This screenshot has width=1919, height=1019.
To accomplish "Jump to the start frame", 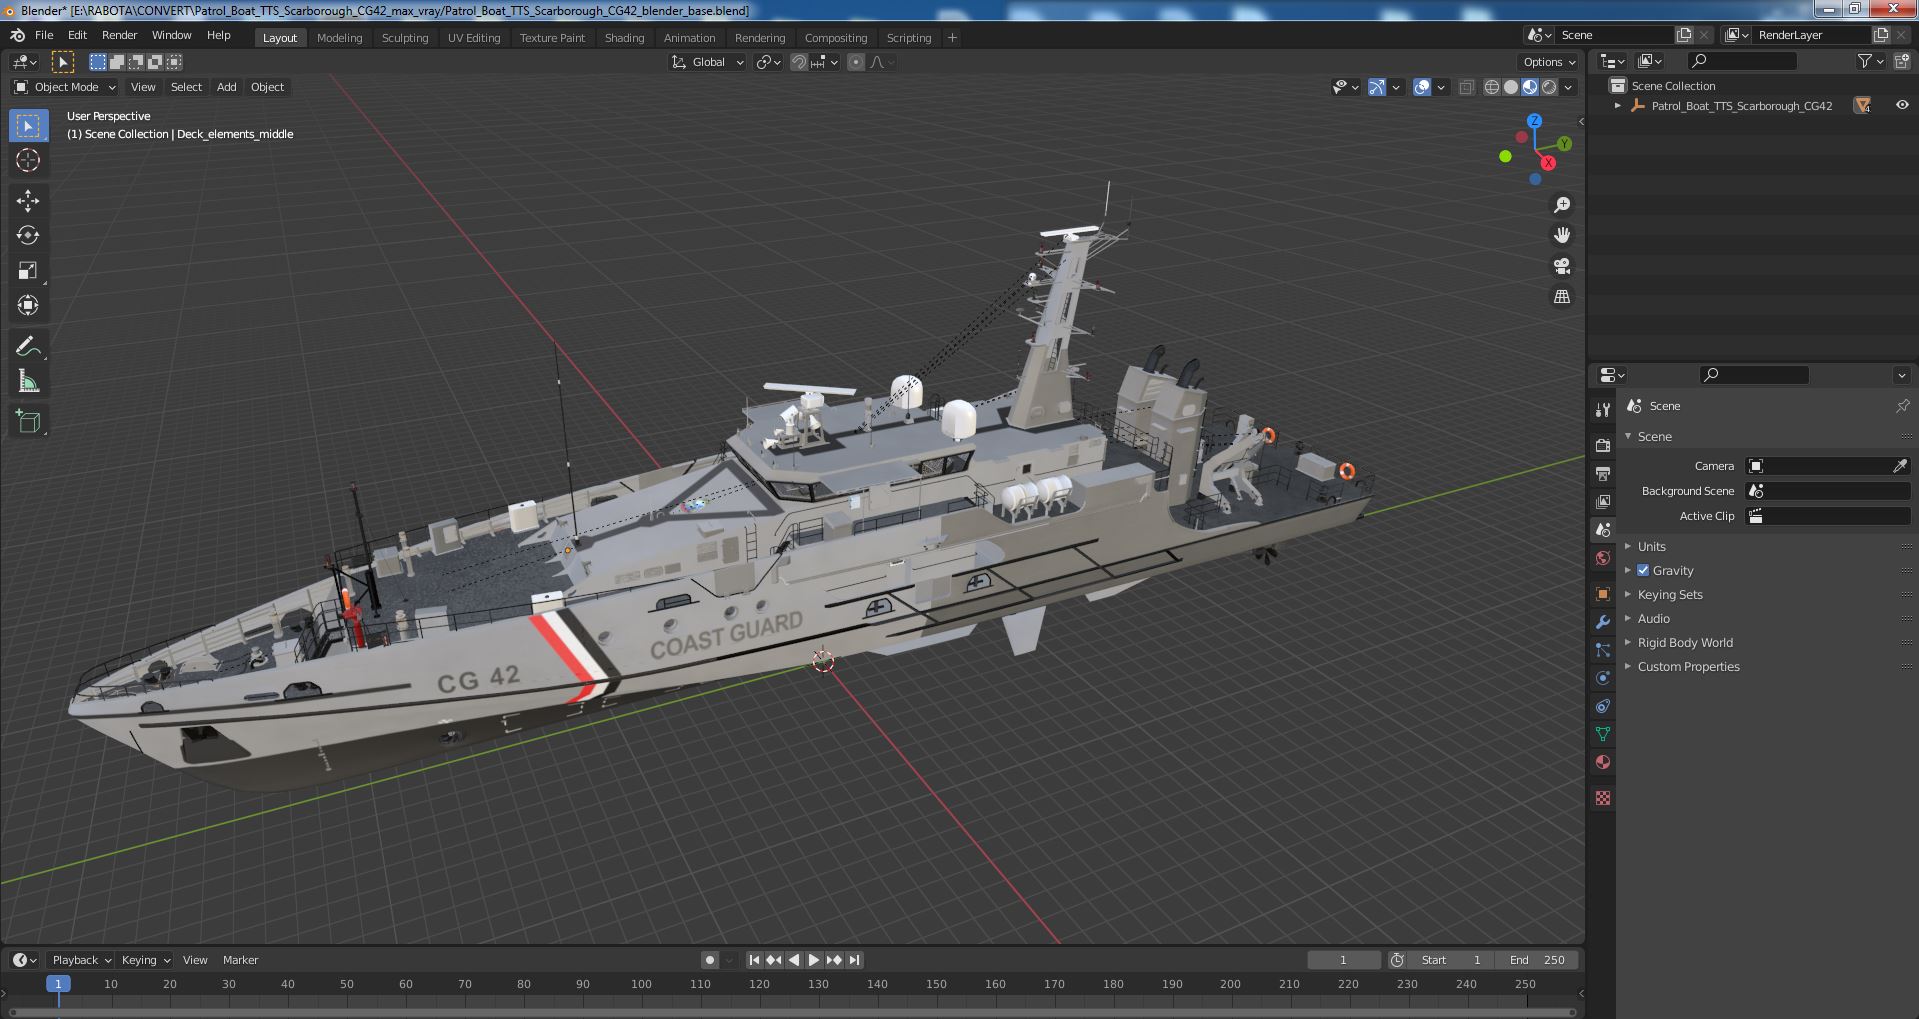I will (x=755, y=960).
